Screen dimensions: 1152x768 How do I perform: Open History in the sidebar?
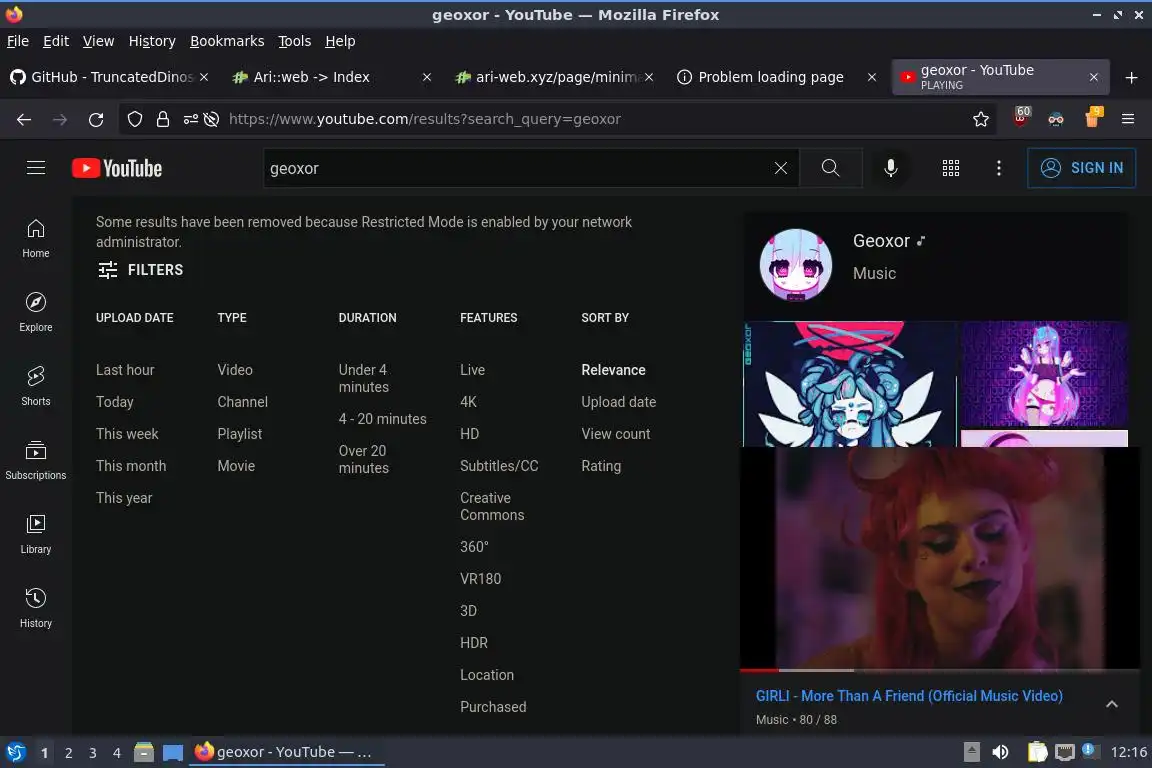pyautogui.click(x=35, y=609)
